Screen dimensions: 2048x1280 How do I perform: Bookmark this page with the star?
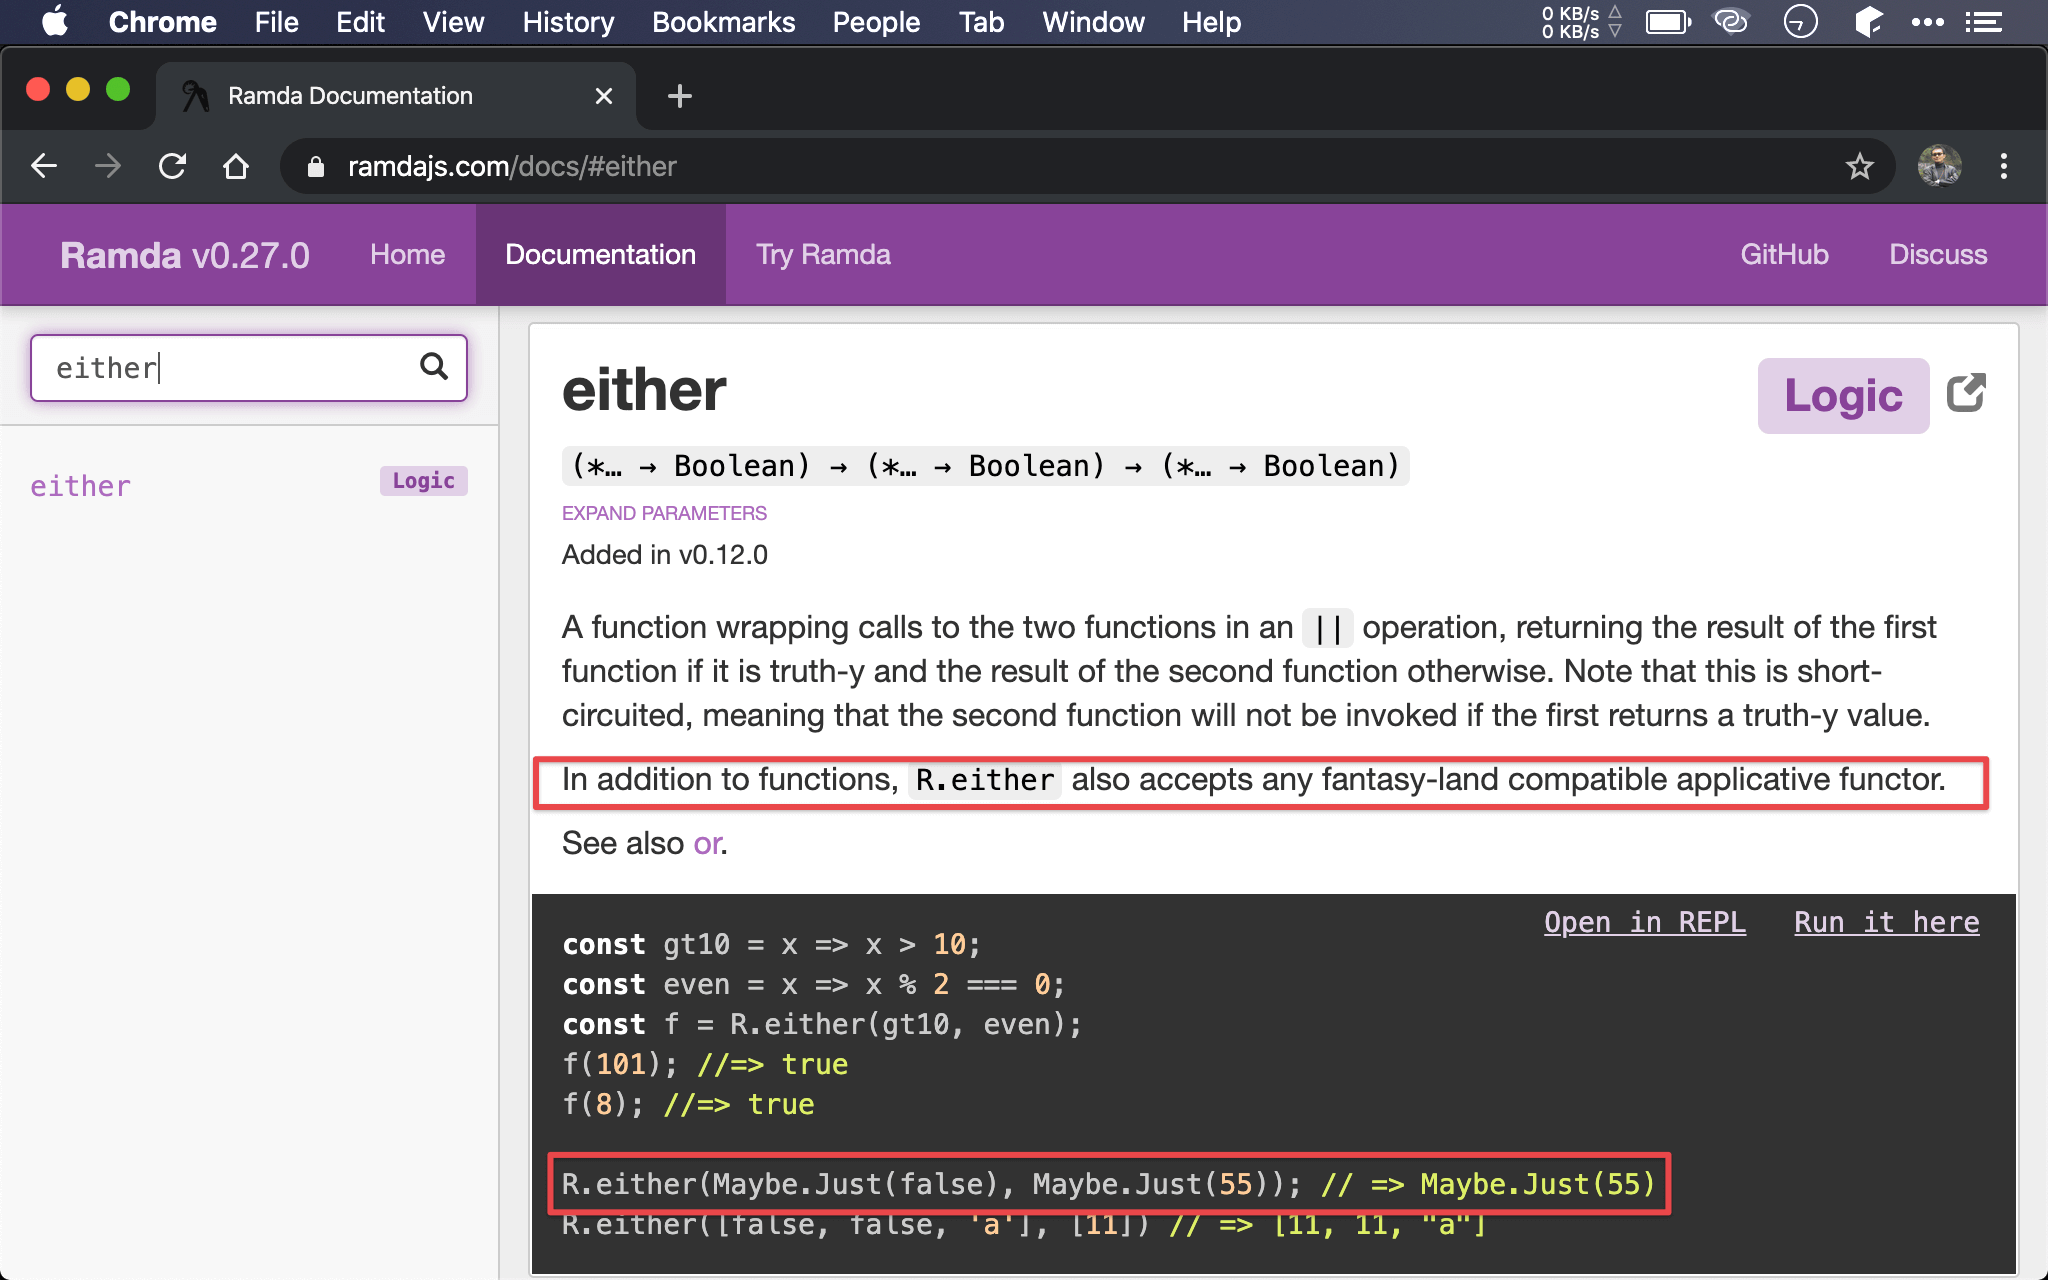tap(1859, 166)
